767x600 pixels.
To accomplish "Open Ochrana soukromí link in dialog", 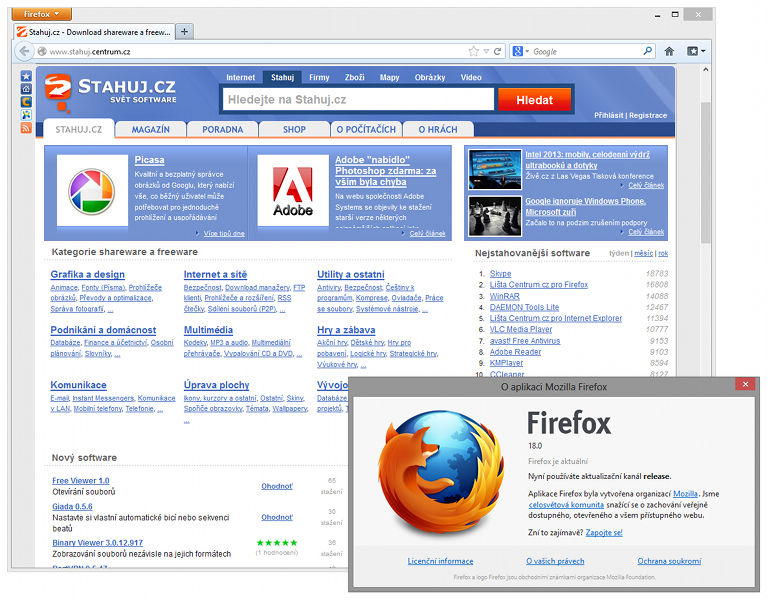I will coord(669,561).
